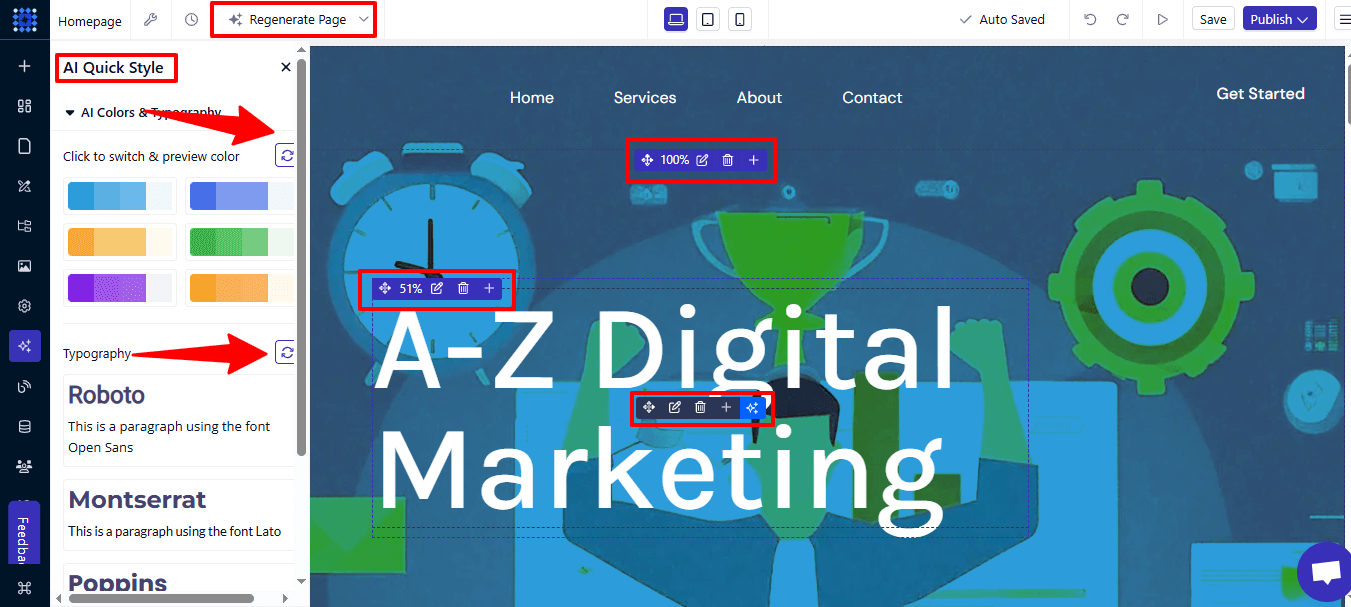Image resolution: width=1351 pixels, height=607 pixels.
Task: Click the Contact navigation link
Action: [872, 97]
